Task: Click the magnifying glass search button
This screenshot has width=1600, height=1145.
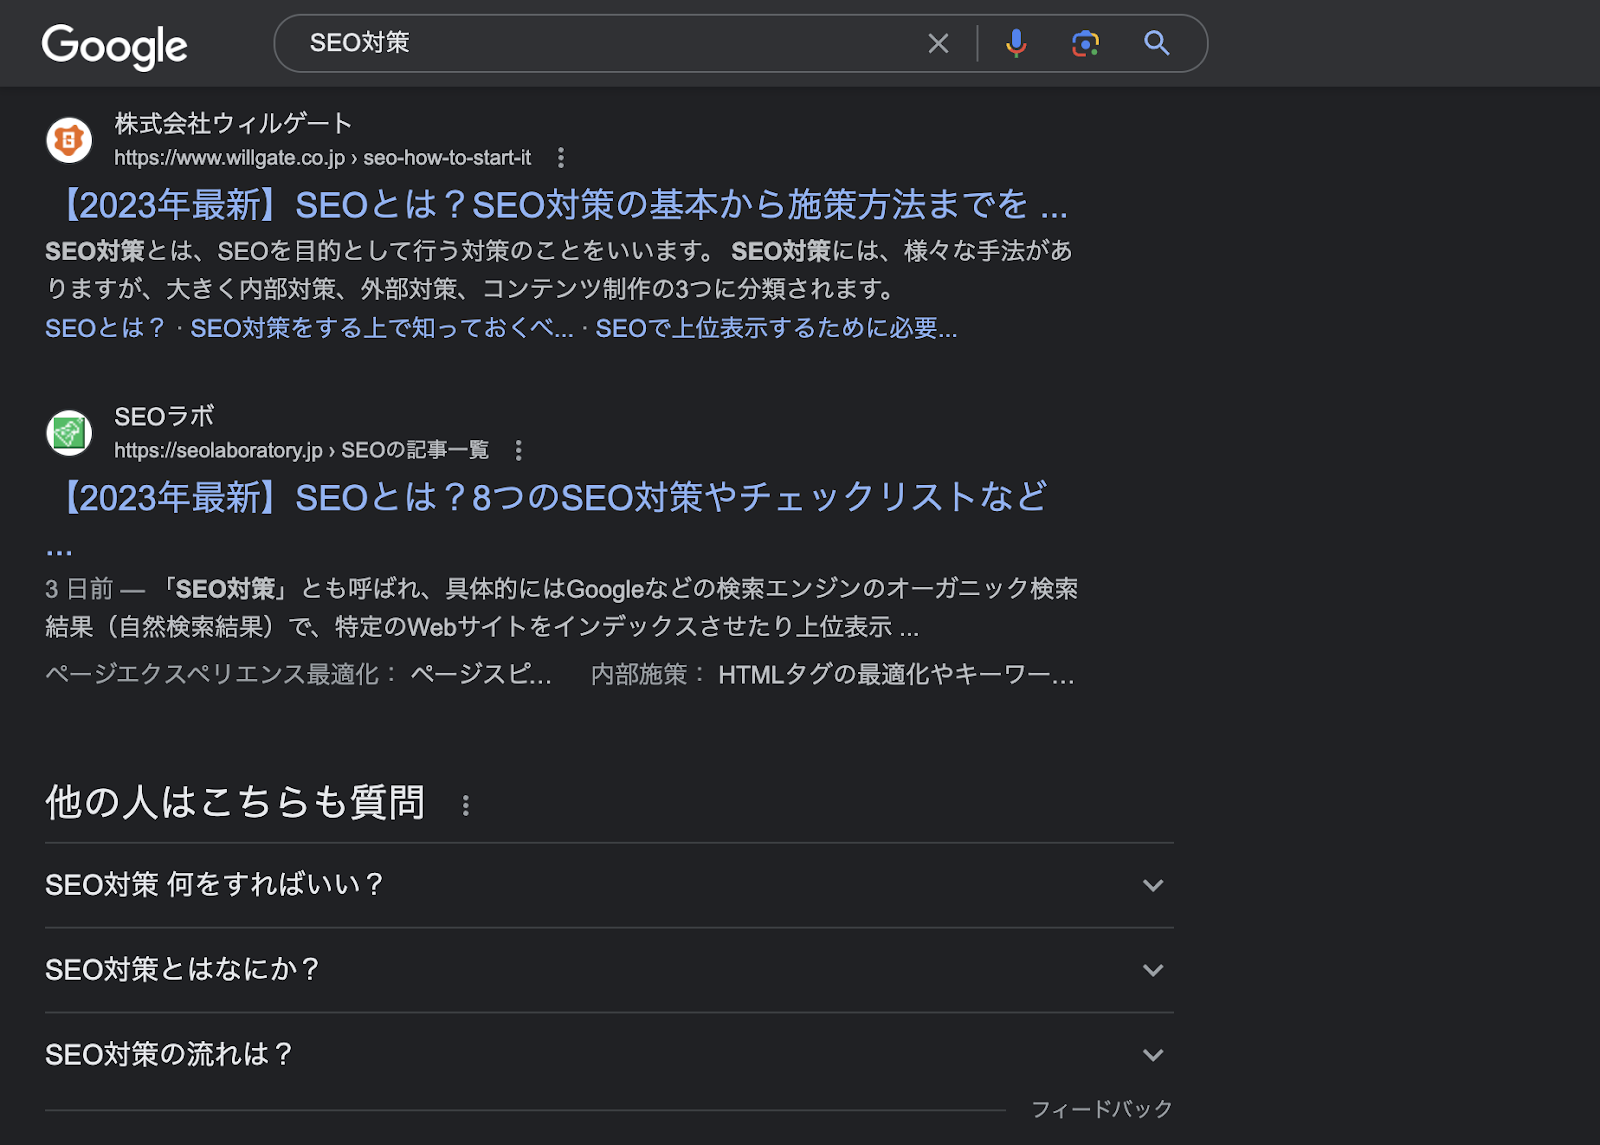Action: click(x=1157, y=43)
